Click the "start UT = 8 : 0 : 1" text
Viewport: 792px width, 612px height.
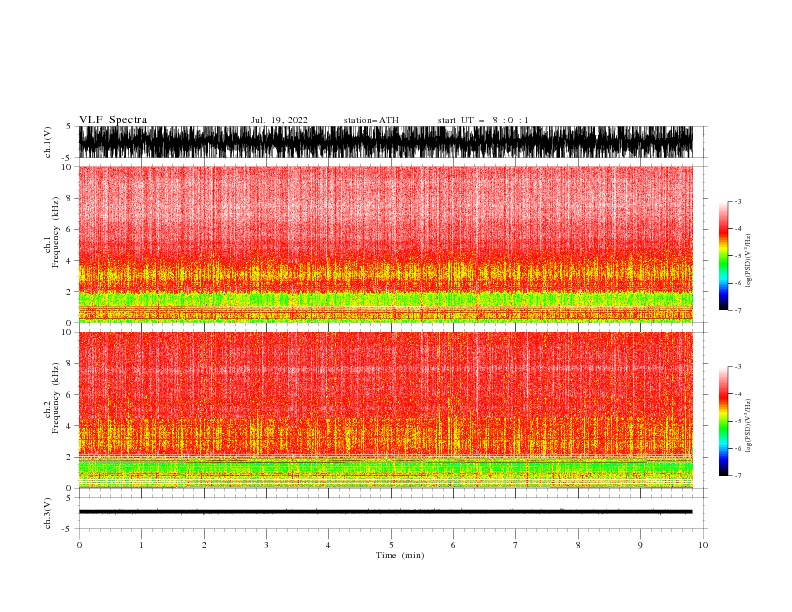click(483, 120)
